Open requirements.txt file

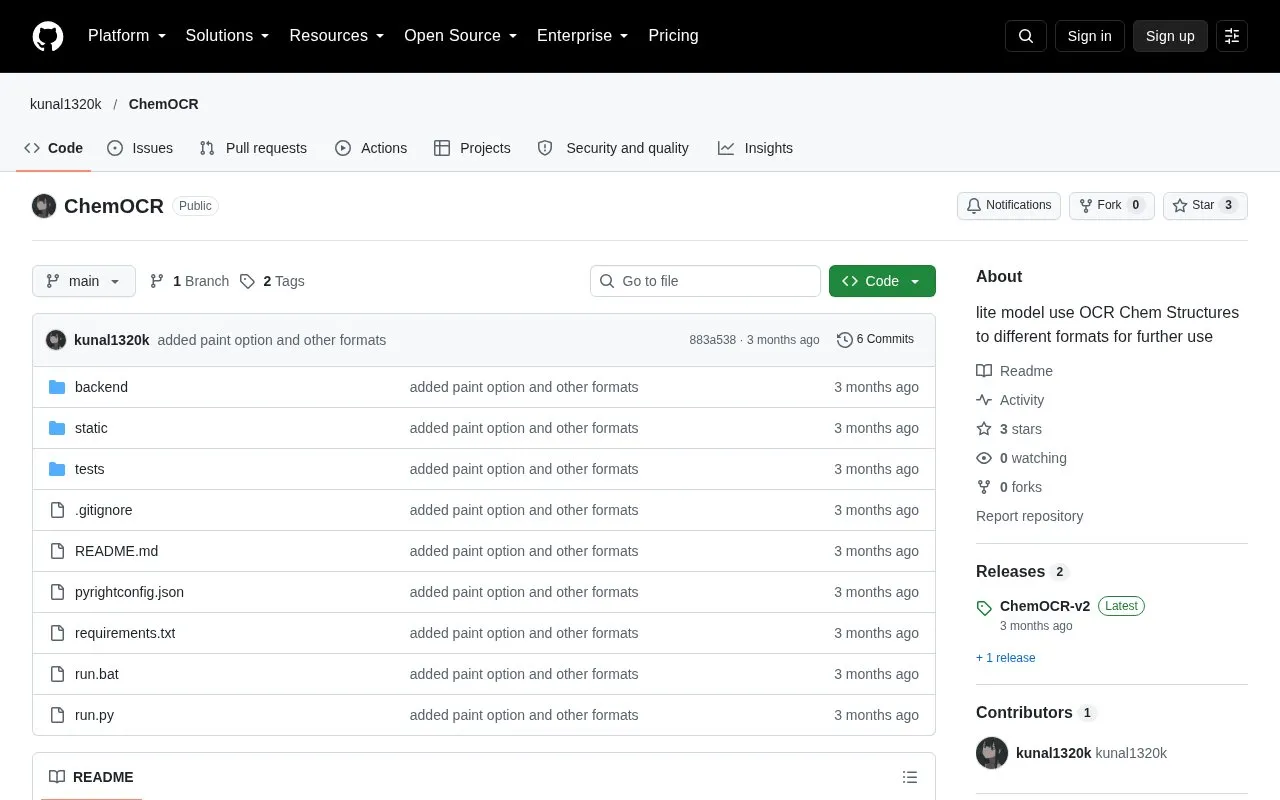pos(125,633)
